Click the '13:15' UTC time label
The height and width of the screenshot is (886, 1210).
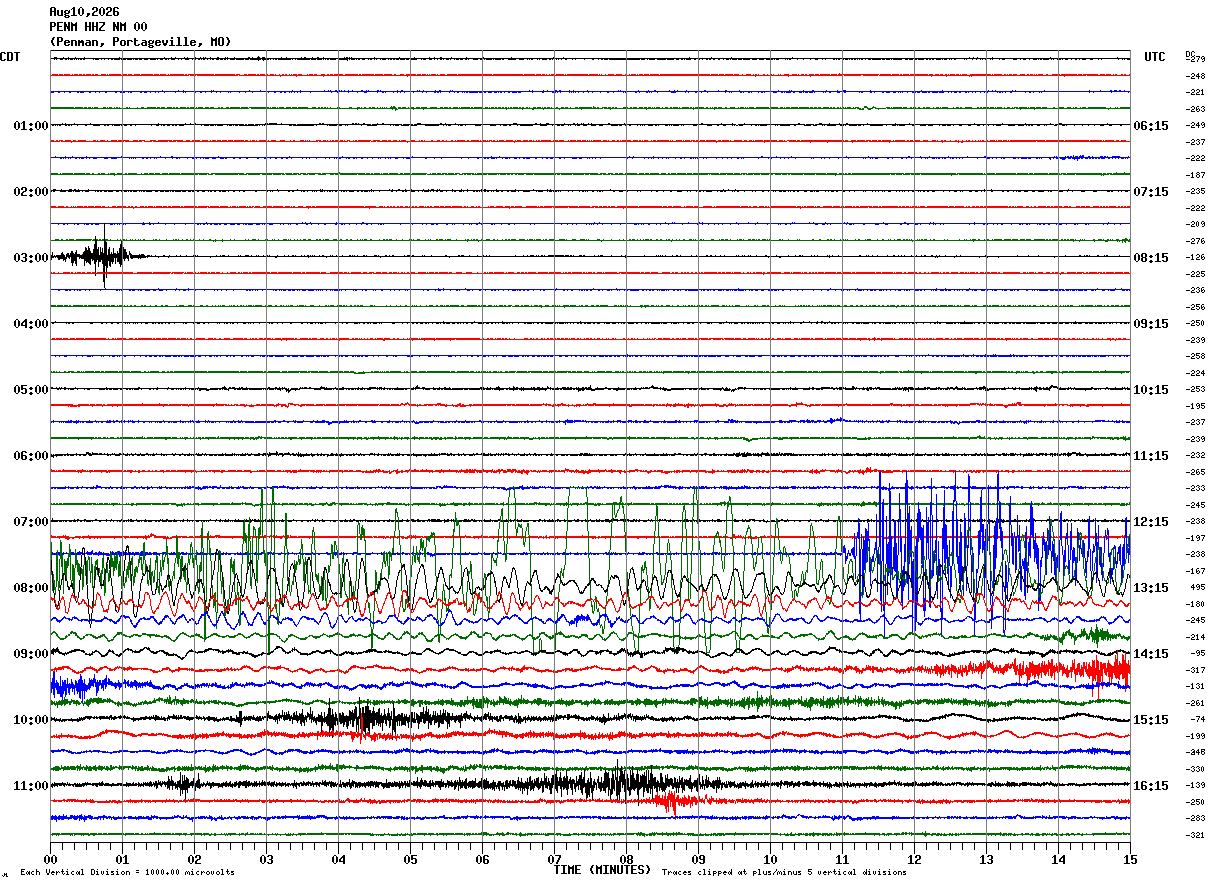click(x=1150, y=588)
